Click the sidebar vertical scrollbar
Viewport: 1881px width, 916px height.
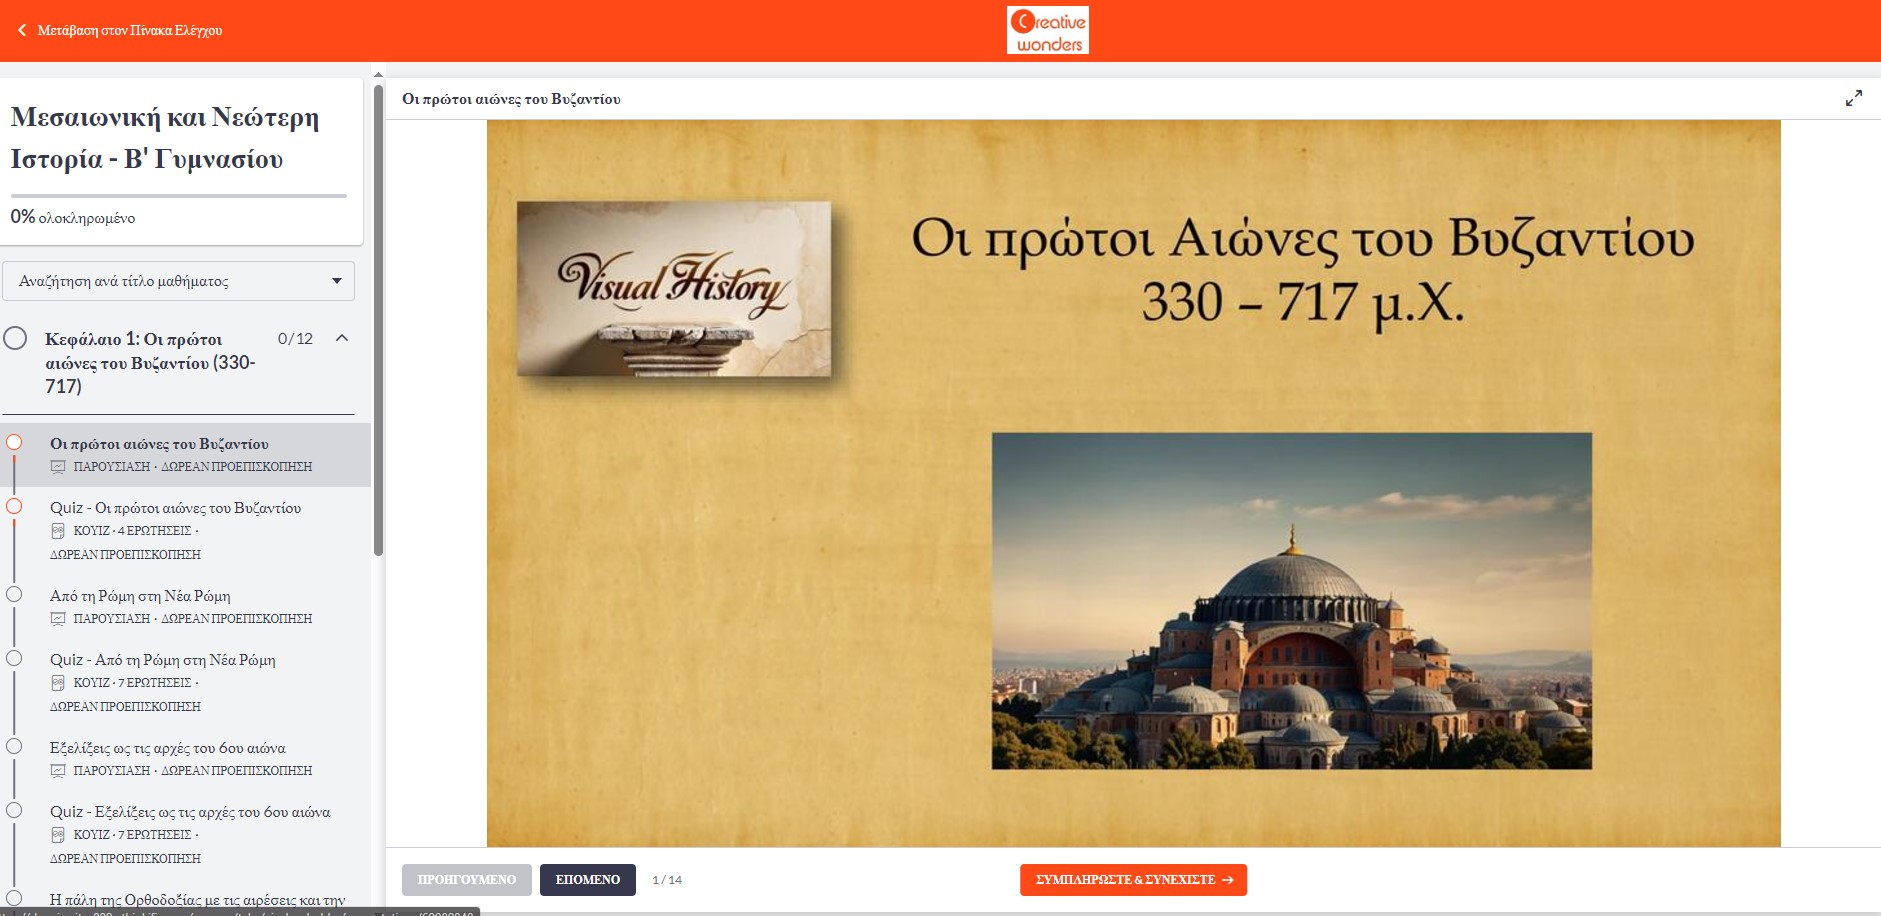click(378, 320)
